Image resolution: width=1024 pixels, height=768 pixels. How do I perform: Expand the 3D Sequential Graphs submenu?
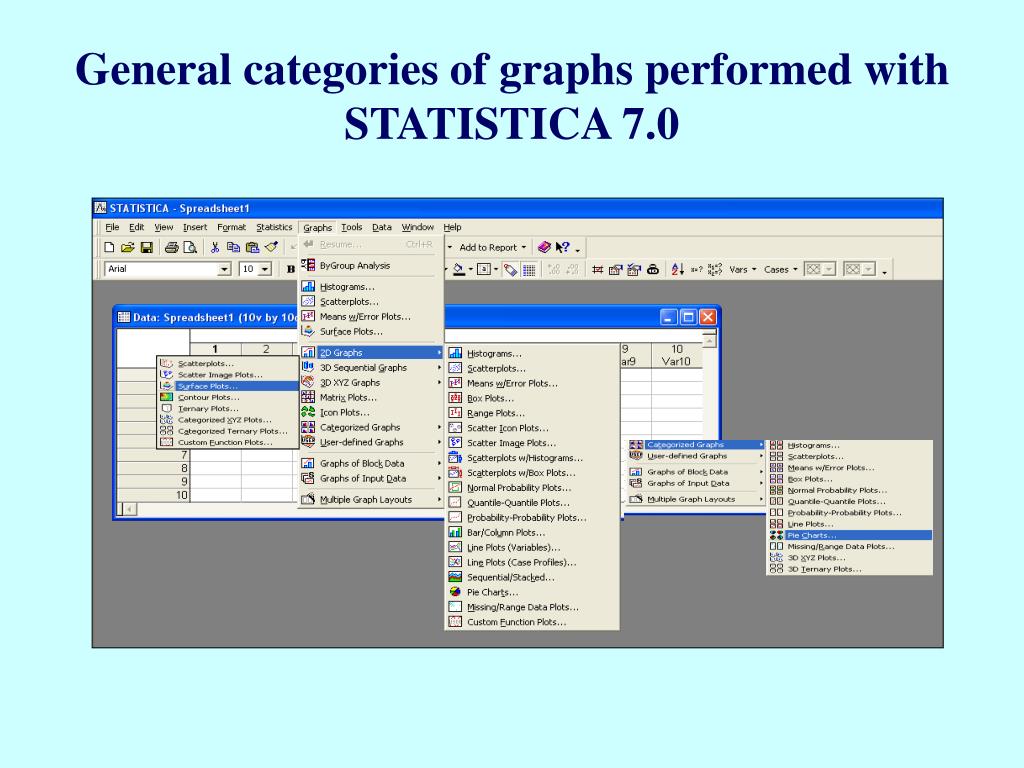[439, 368]
